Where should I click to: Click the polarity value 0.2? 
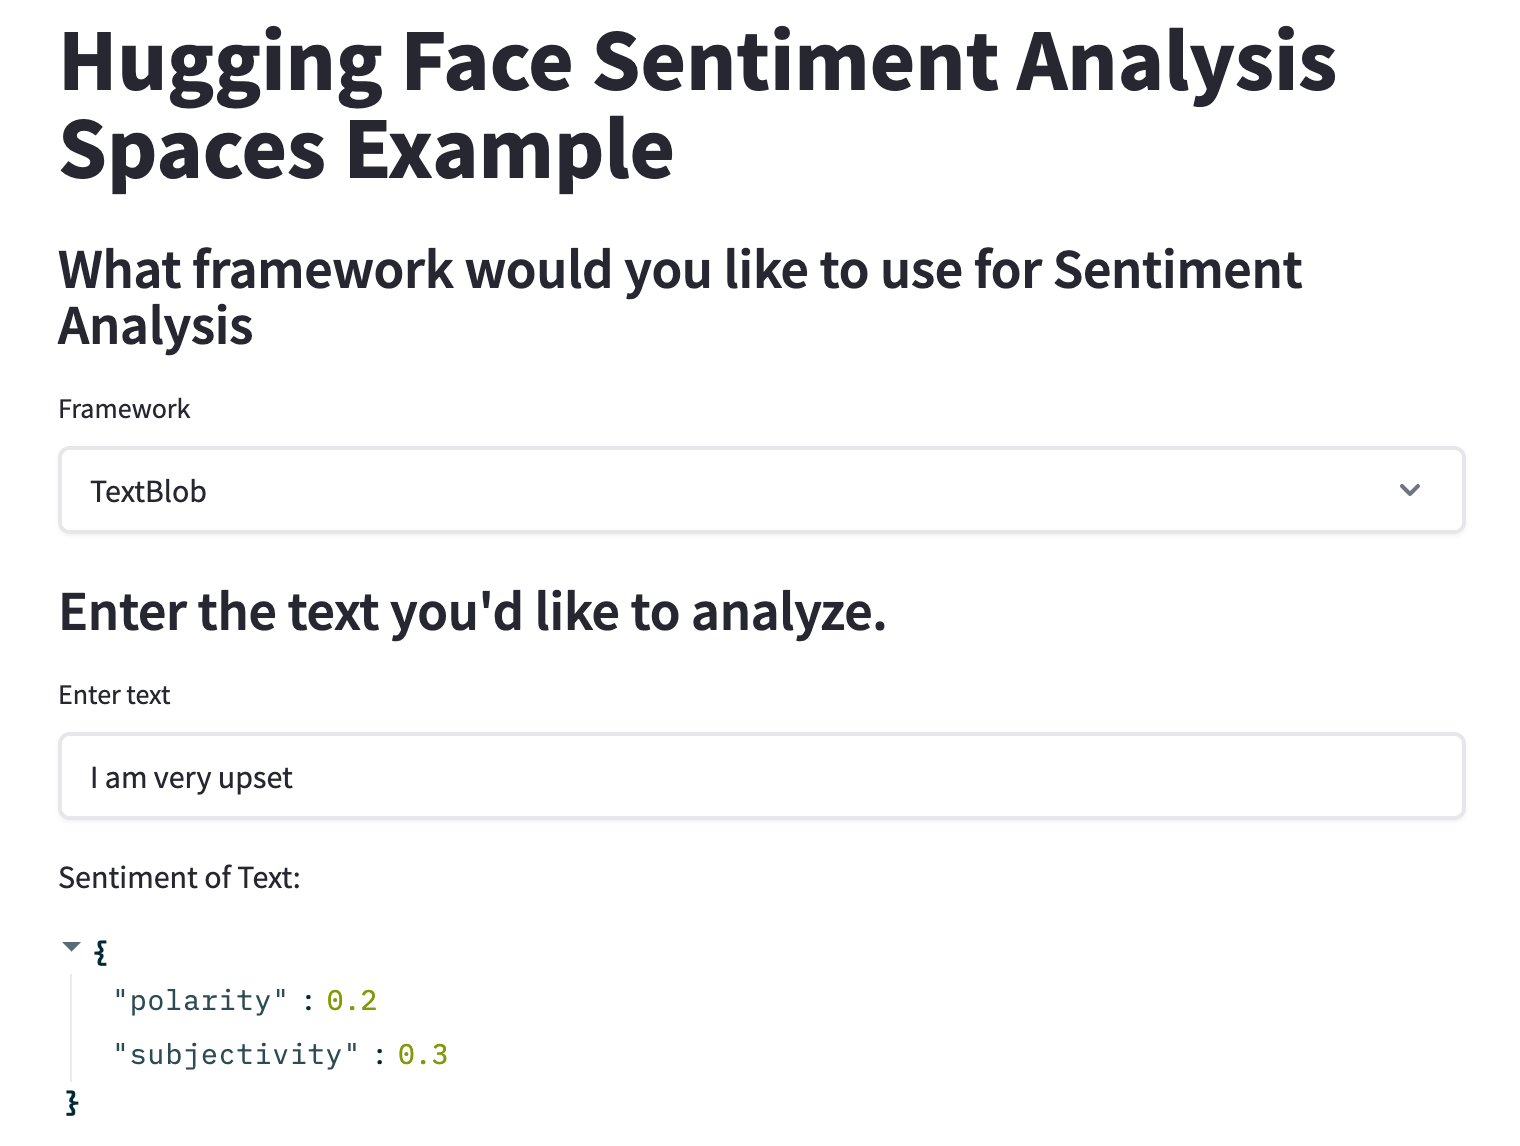point(352,1001)
